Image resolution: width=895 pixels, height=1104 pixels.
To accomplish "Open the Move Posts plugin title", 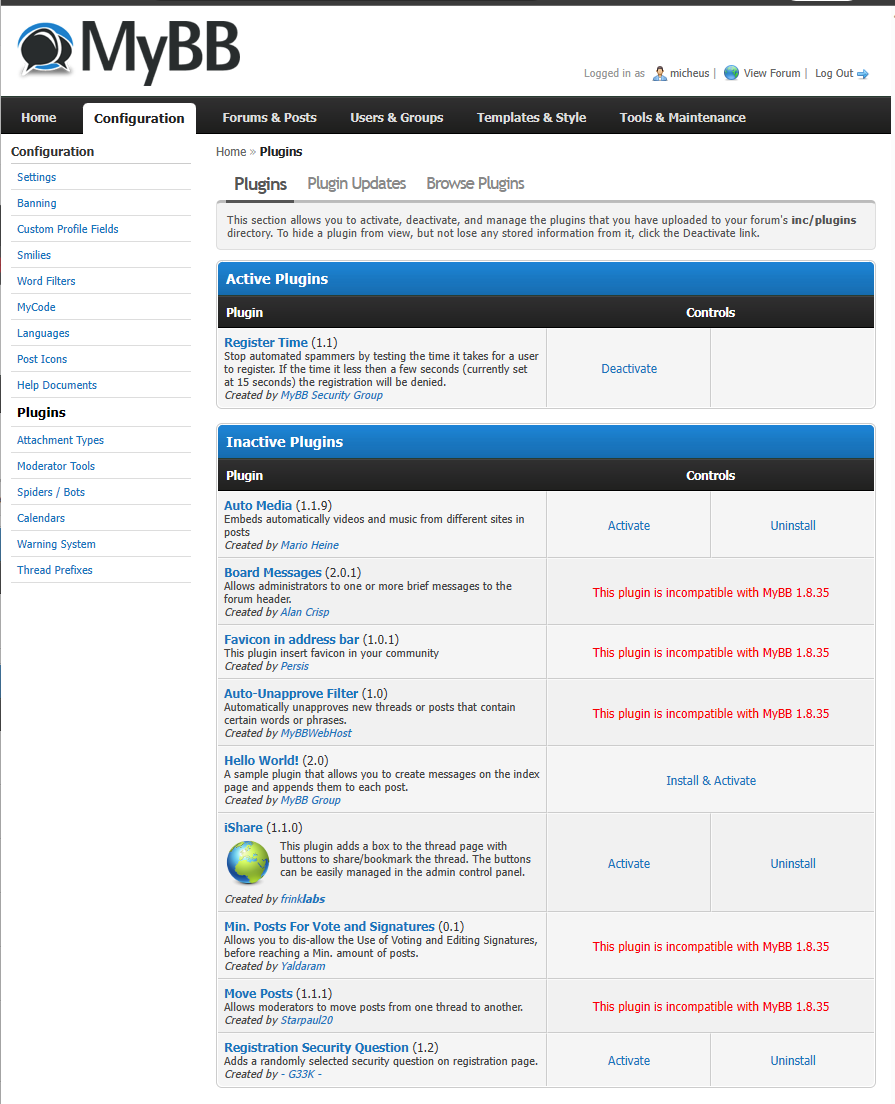I will (258, 994).
